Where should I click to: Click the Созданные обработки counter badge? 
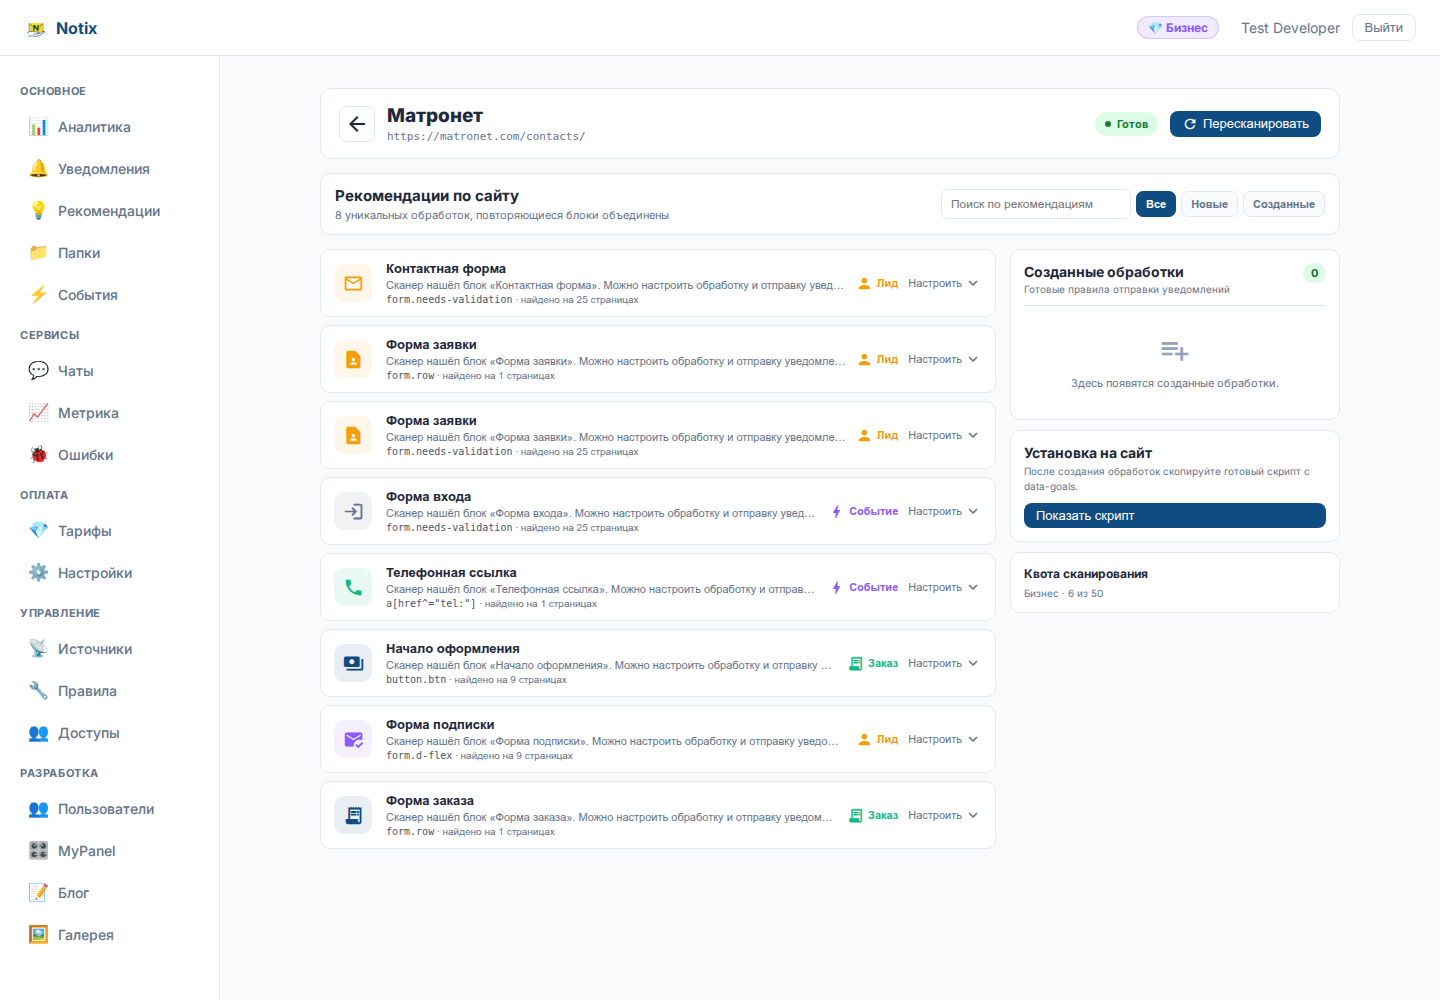[1314, 273]
